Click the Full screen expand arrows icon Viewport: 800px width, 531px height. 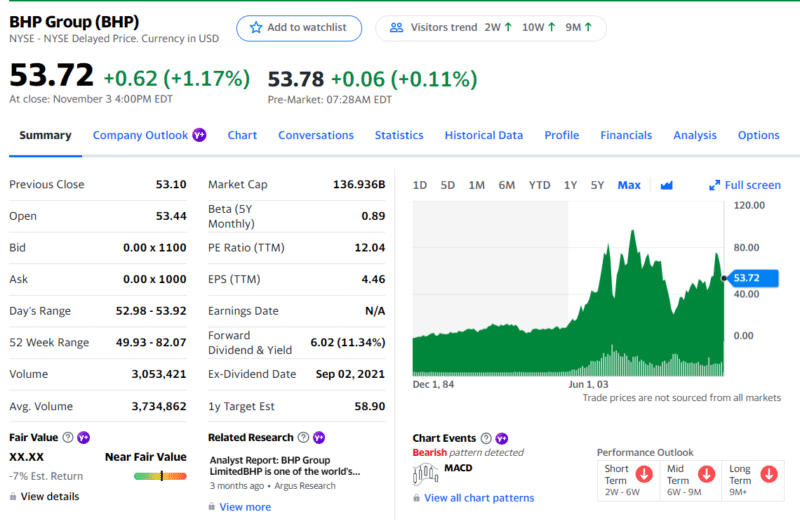(x=714, y=185)
